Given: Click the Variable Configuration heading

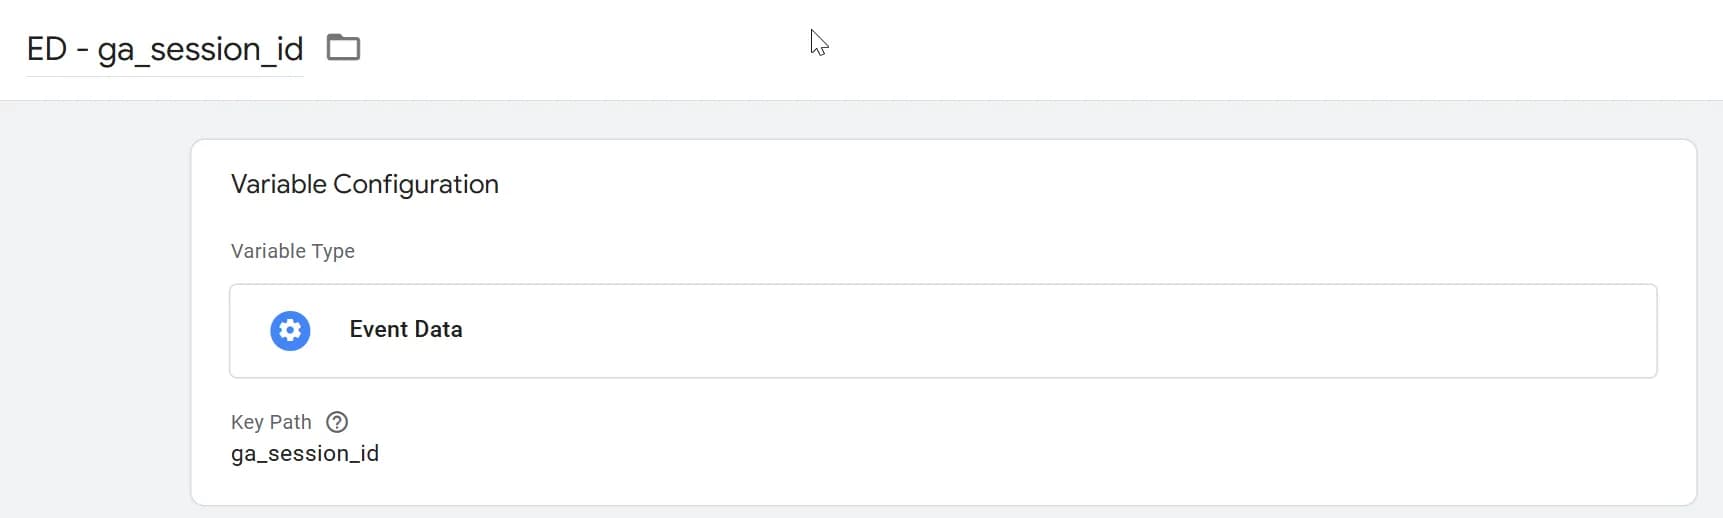Looking at the screenshot, I should point(365,184).
